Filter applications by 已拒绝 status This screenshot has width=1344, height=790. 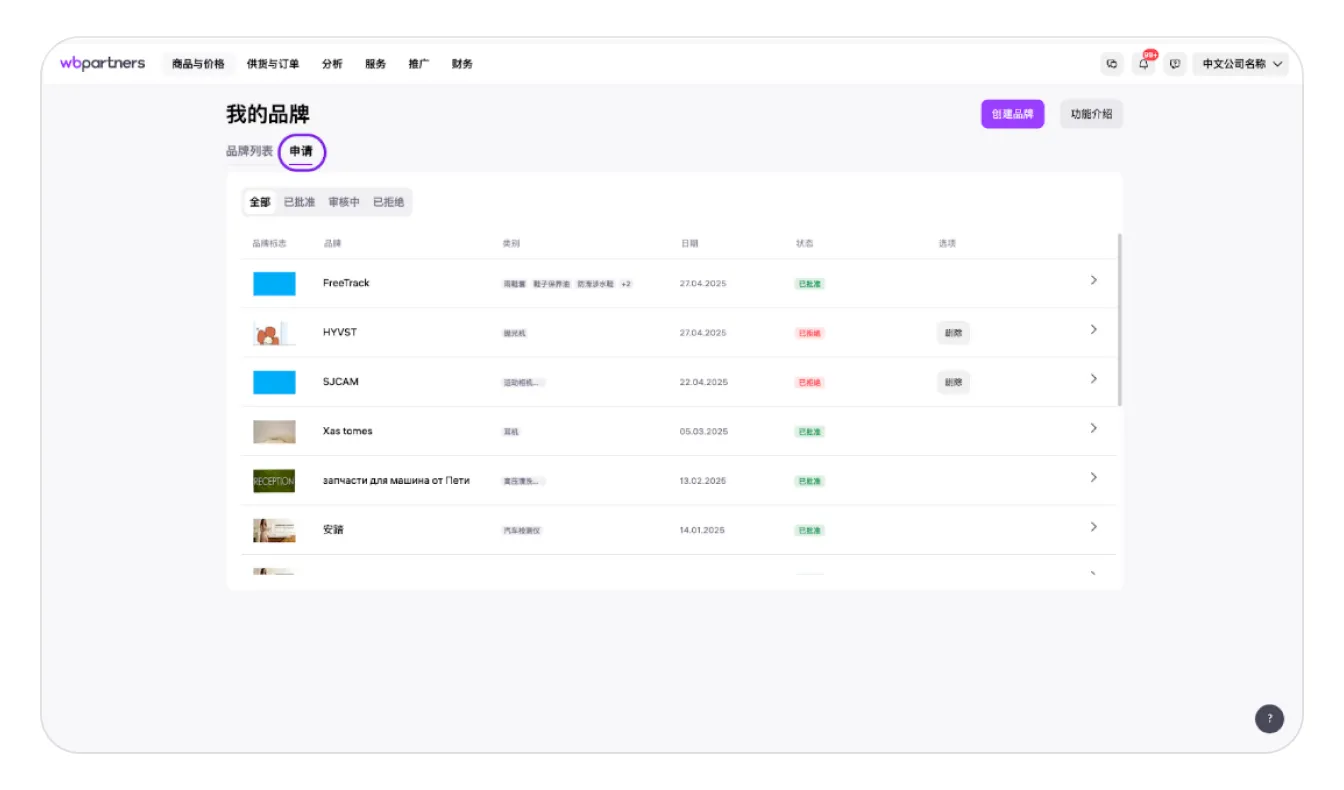388,202
